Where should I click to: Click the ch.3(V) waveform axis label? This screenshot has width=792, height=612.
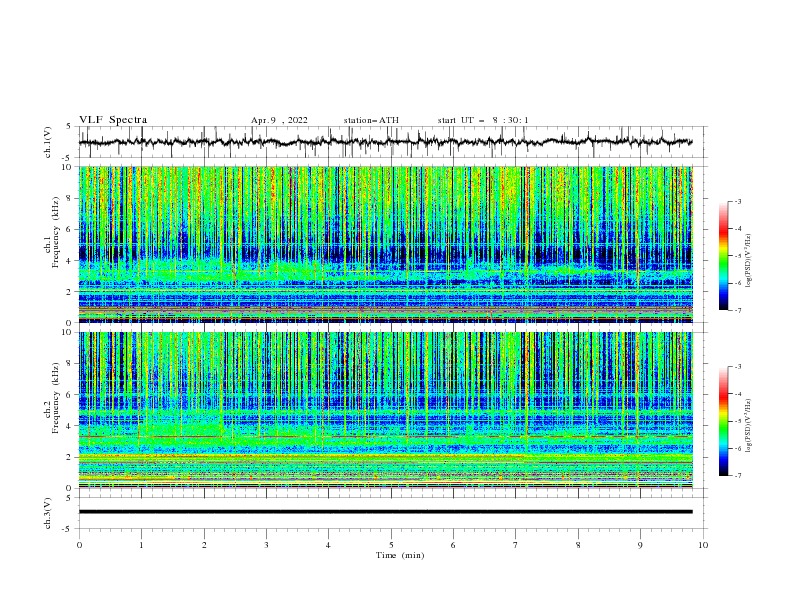coord(48,513)
